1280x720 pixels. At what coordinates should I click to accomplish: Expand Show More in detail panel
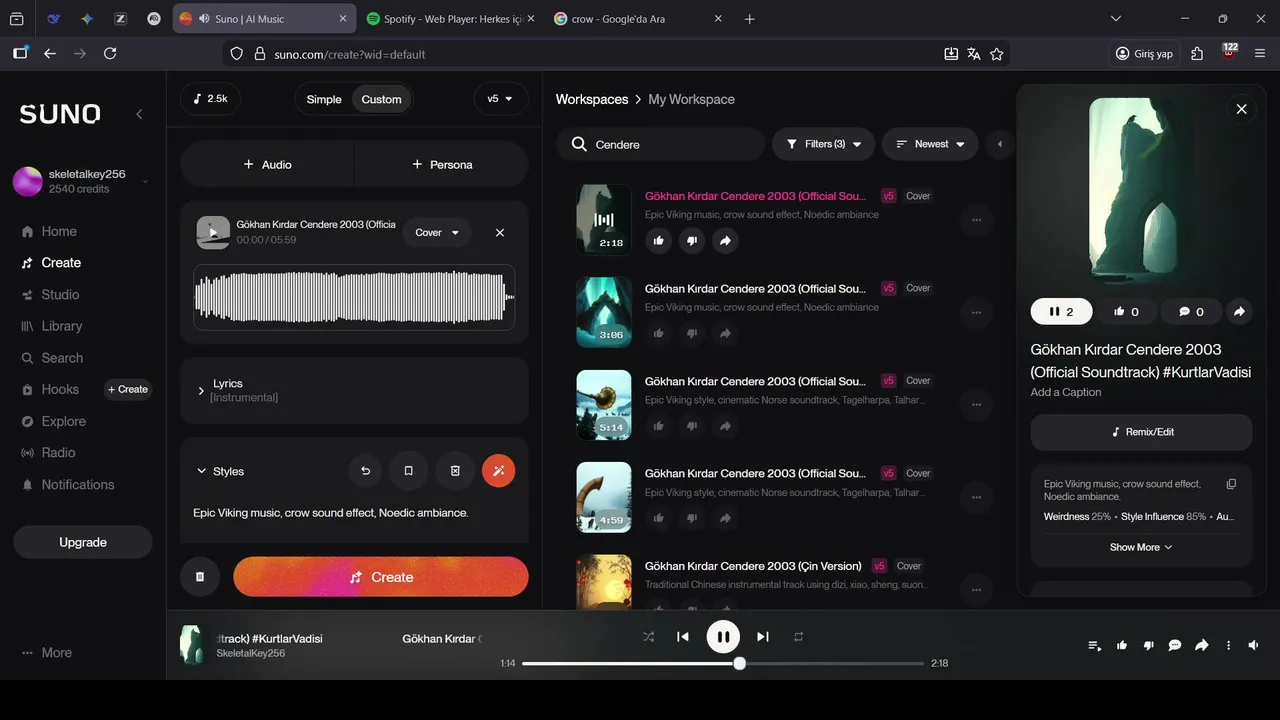point(1141,547)
